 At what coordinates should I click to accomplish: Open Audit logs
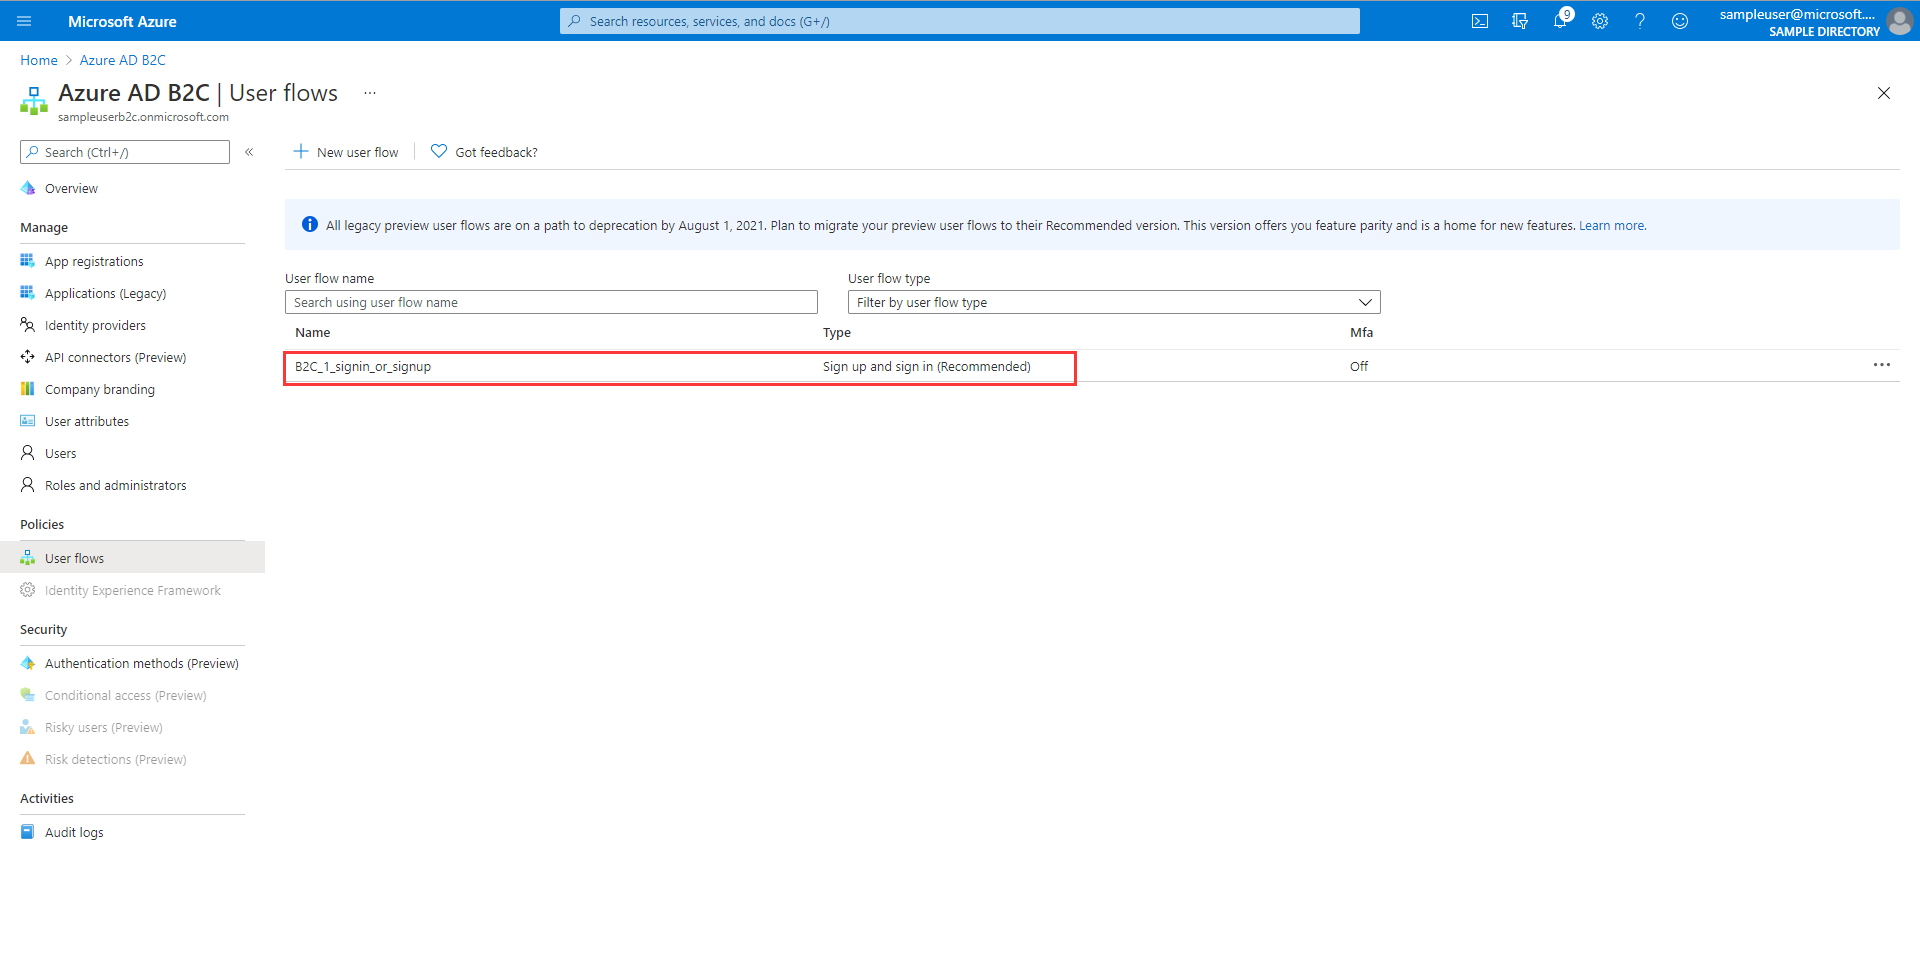(x=73, y=832)
